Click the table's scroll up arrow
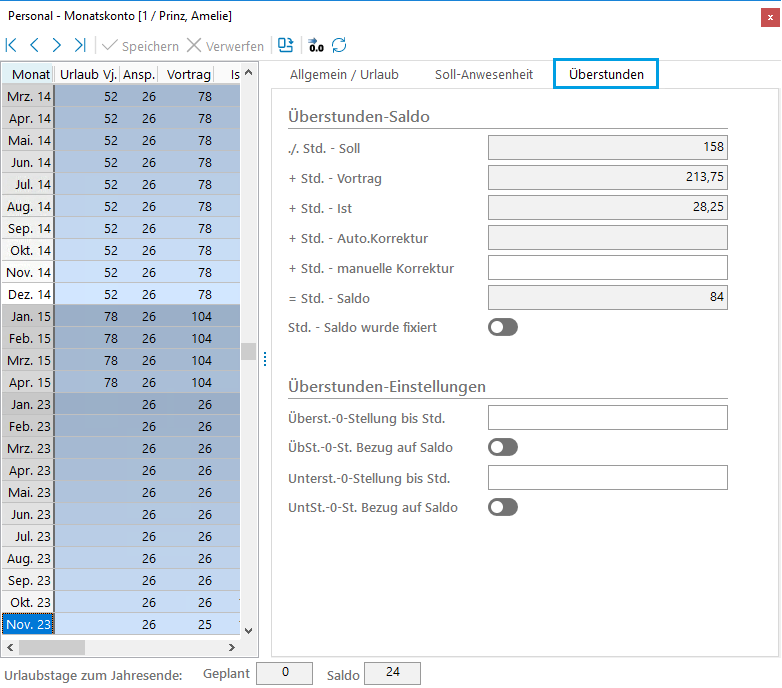Viewport: 782px width, 688px height. [249, 73]
